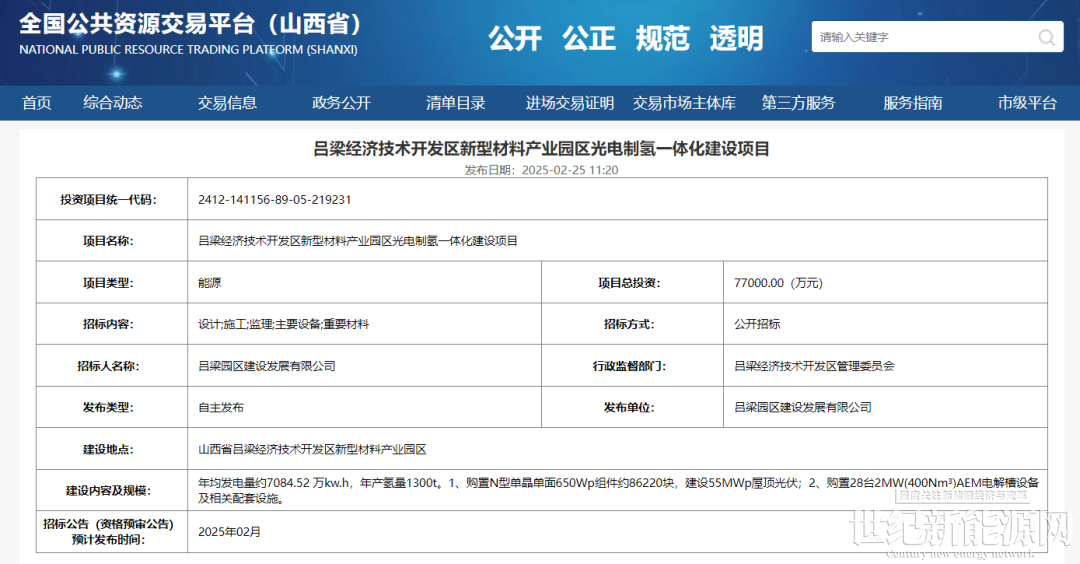Click the 招标方式 label
The height and width of the screenshot is (564, 1080).
click(x=629, y=324)
